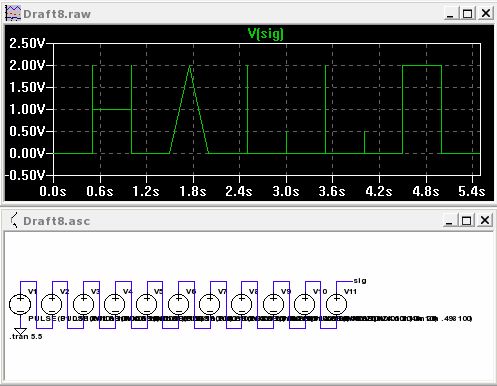Select voltage source V6 symbol

[178, 304]
